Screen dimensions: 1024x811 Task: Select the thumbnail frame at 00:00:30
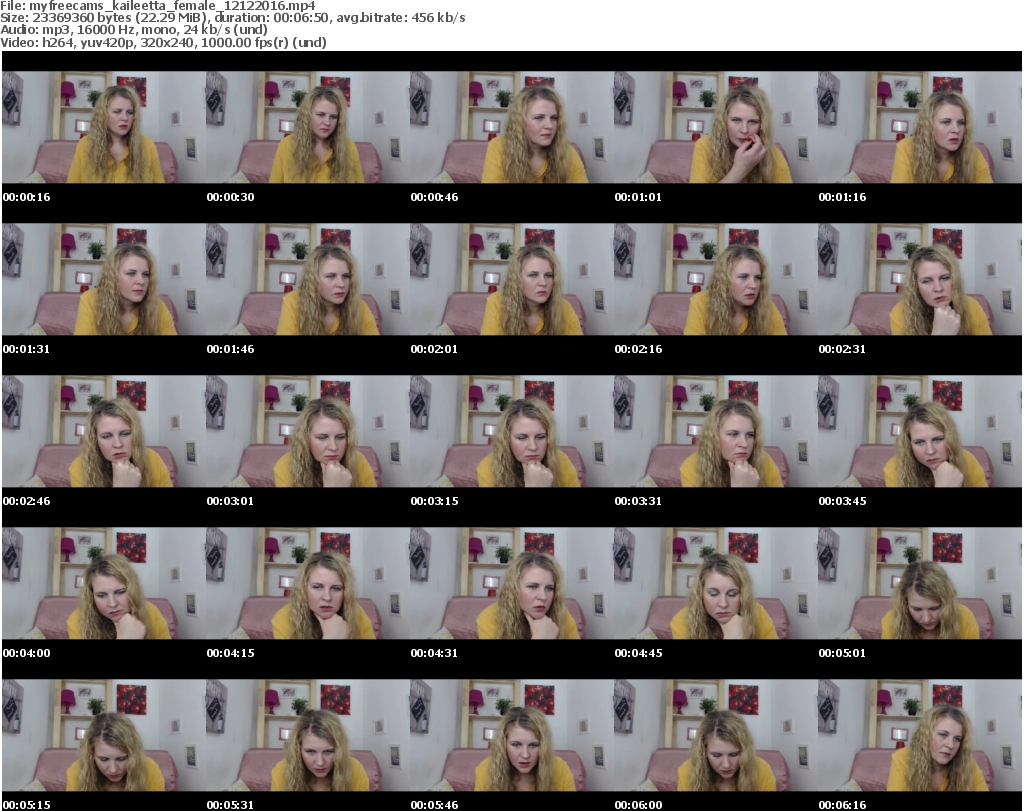(308, 127)
